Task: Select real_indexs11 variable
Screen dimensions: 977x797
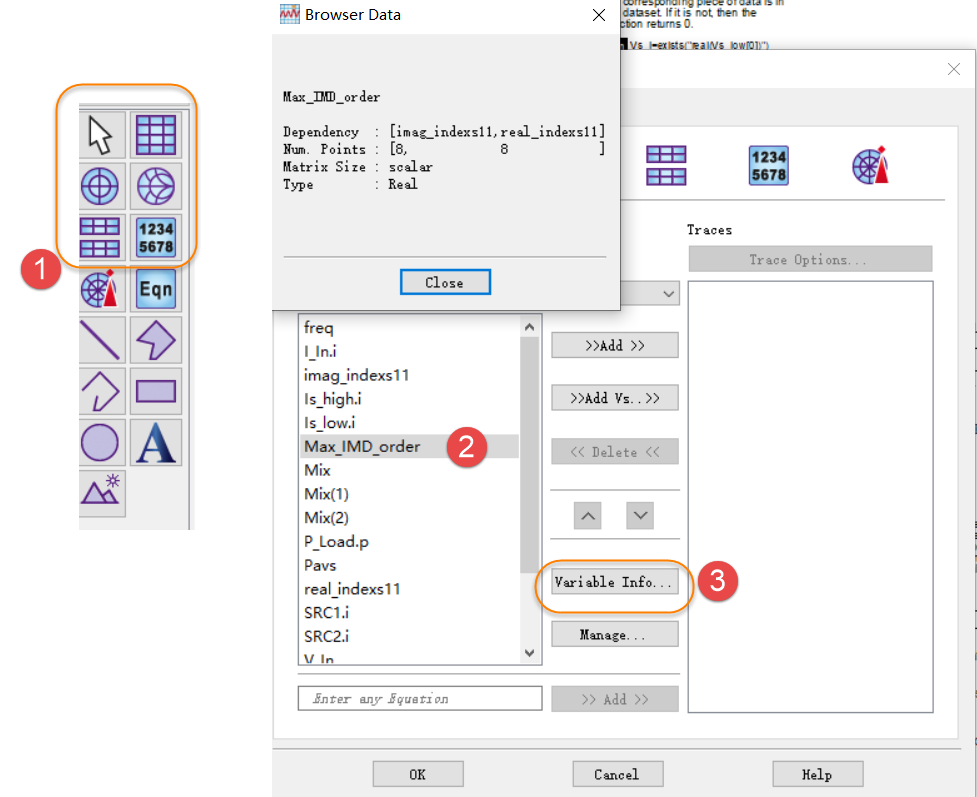Action: pos(409,589)
